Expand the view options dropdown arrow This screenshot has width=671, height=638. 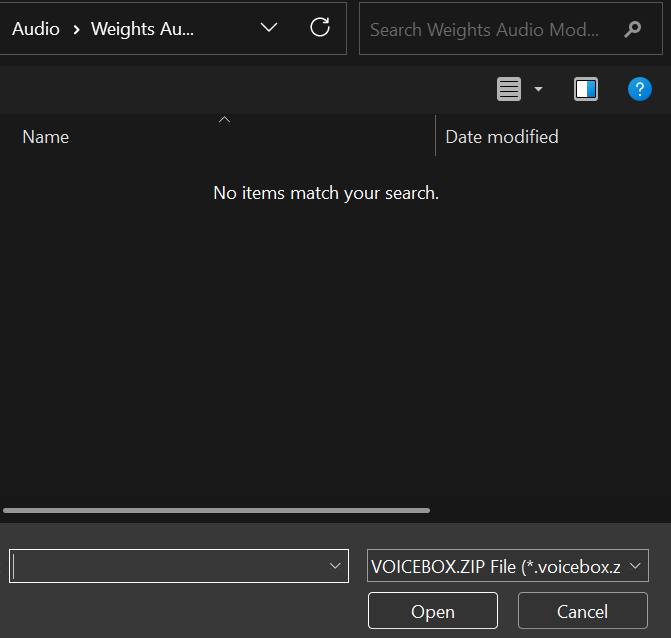coord(538,89)
